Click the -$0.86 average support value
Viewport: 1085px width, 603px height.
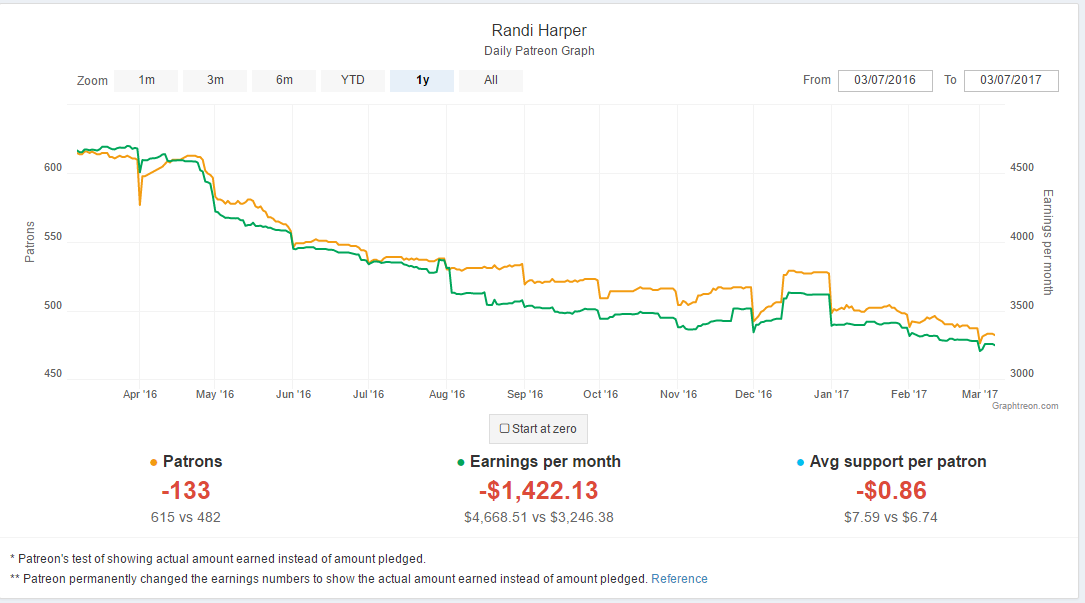click(891, 491)
